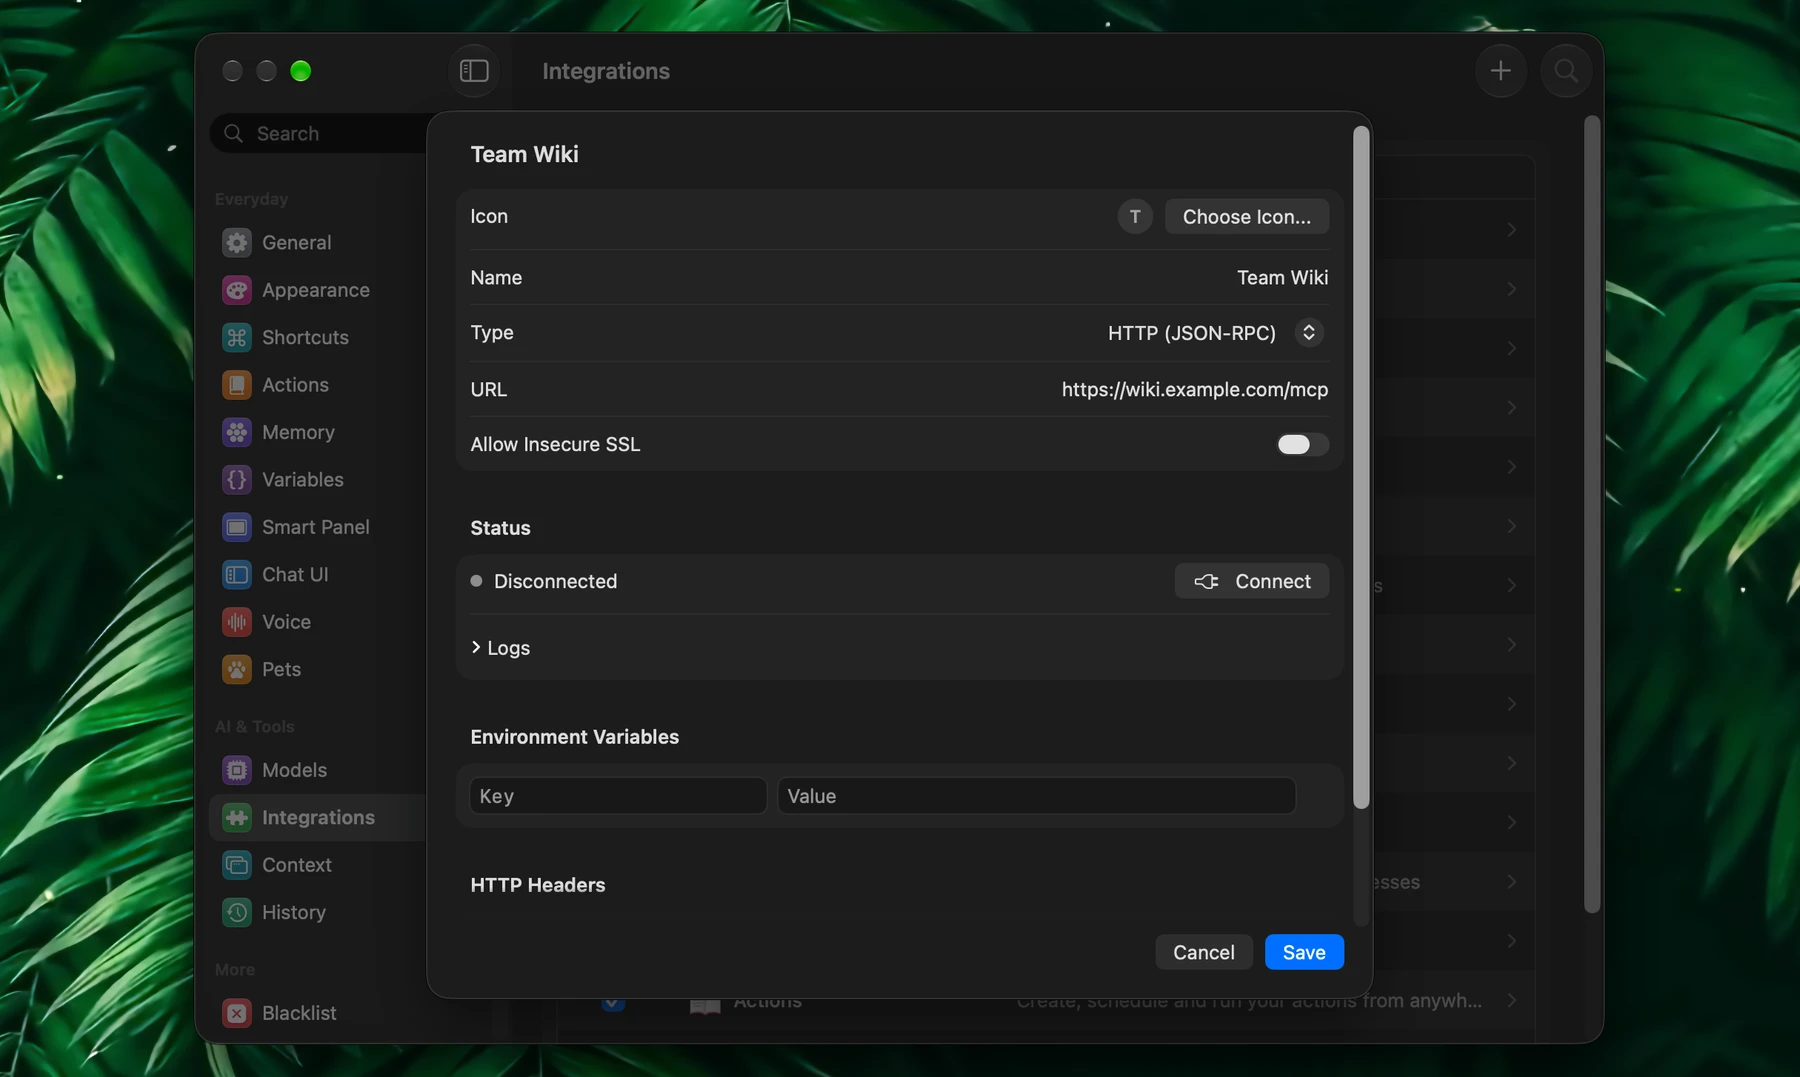Open the Actions sidebar icon
1800x1077 pixels.
[x=237, y=385]
